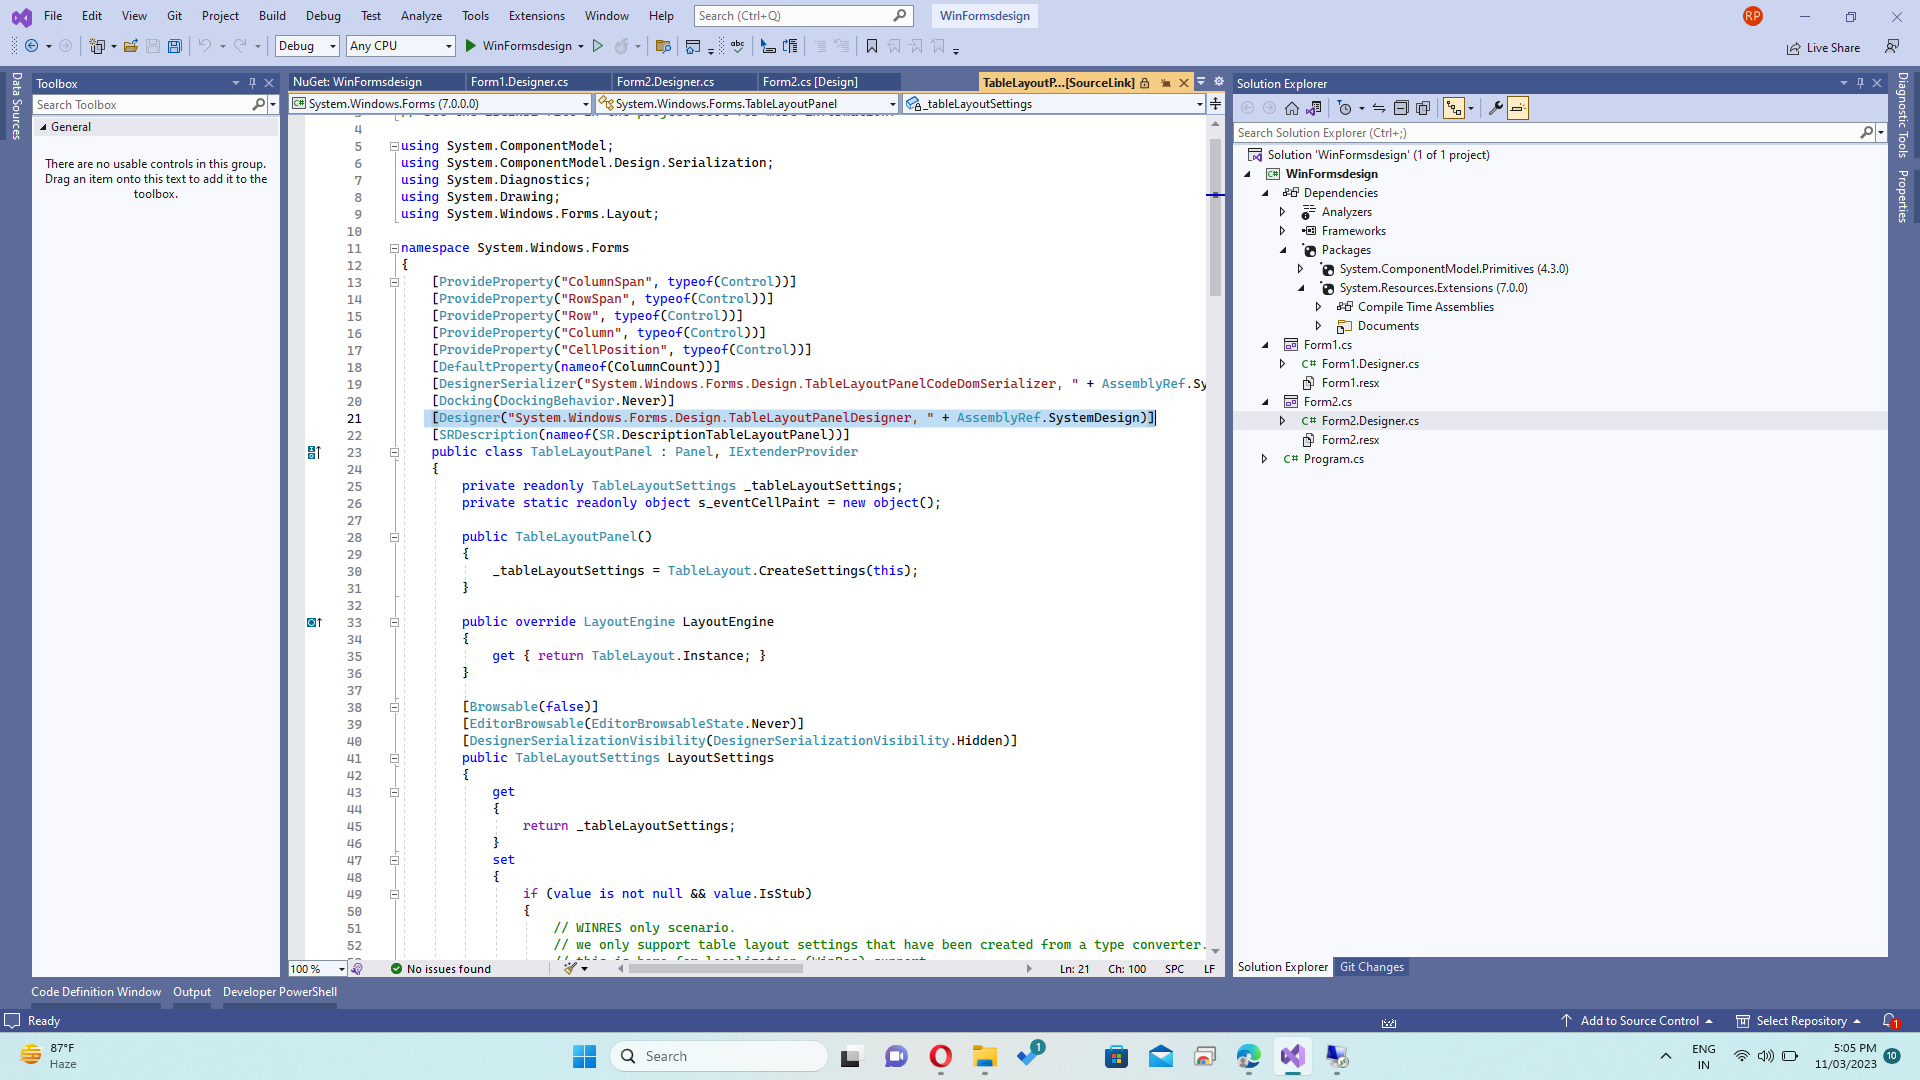Viewport: 1920px width, 1080px height.
Task: Collapse the namespace System.Windows.Forms code block
Action: 394,248
